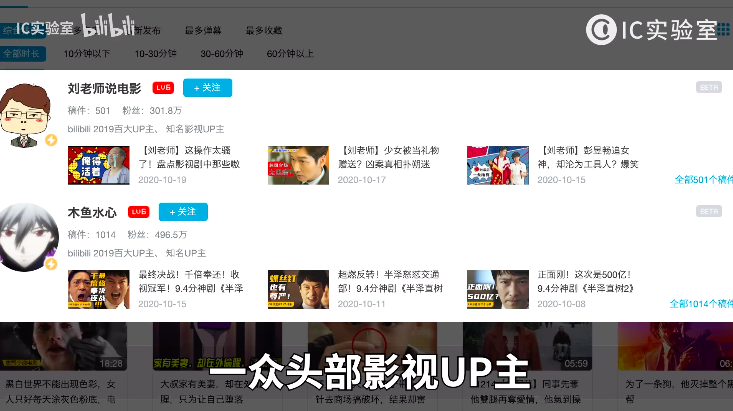Image resolution: width=733 pixels, height=411 pixels.
Task: Open thumbnail of video dated 2020-10-19
Action: pyautogui.click(x=99, y=166)
